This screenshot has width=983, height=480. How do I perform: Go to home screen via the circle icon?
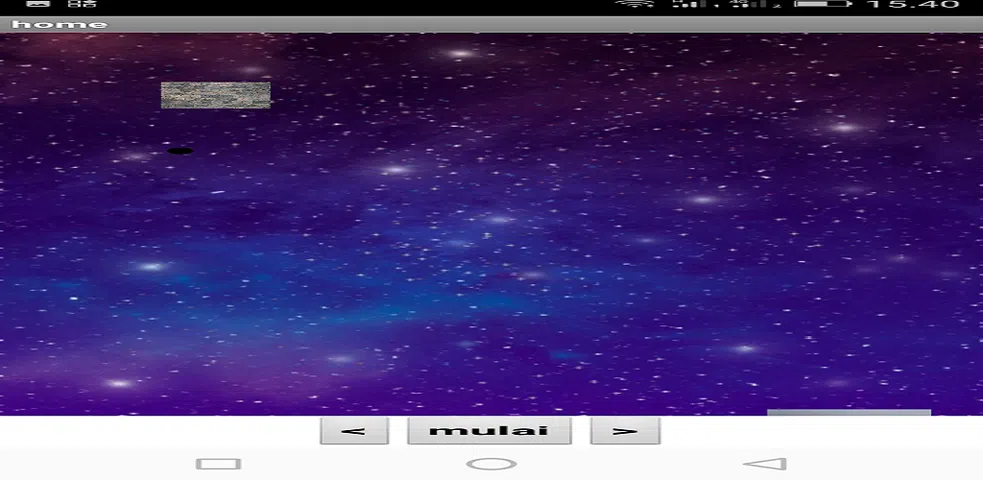(492, 464)
